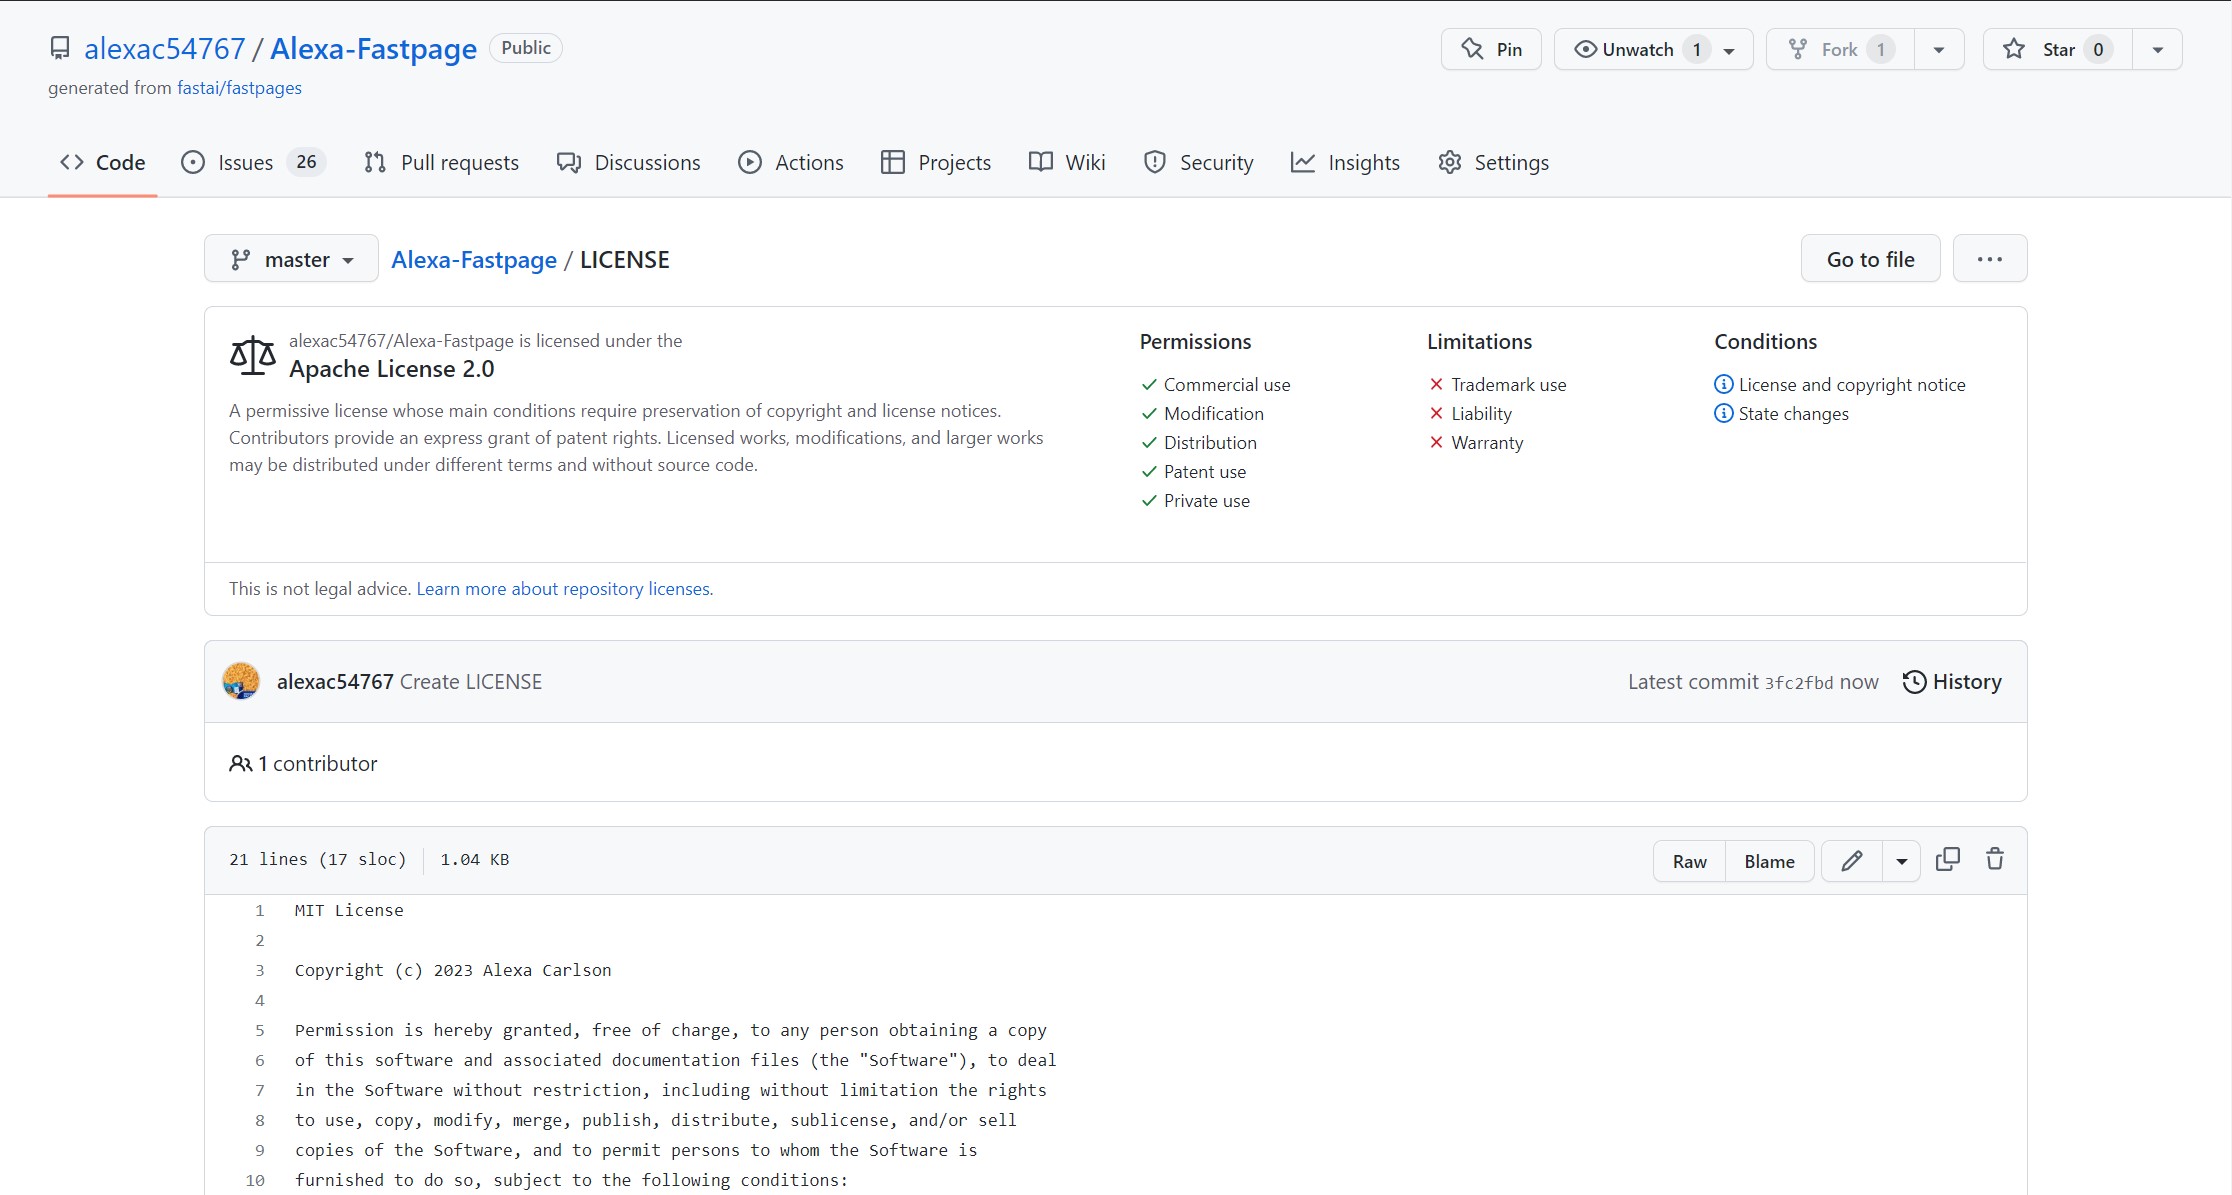Click the 'MIT License' code line

[x=349, y=911]
